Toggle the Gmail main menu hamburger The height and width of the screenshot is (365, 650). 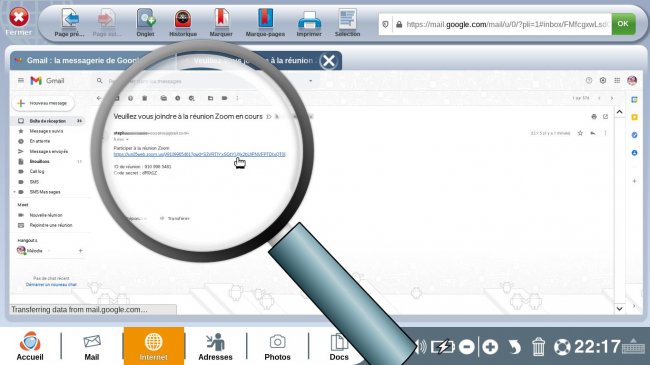(x=21, y=80)
